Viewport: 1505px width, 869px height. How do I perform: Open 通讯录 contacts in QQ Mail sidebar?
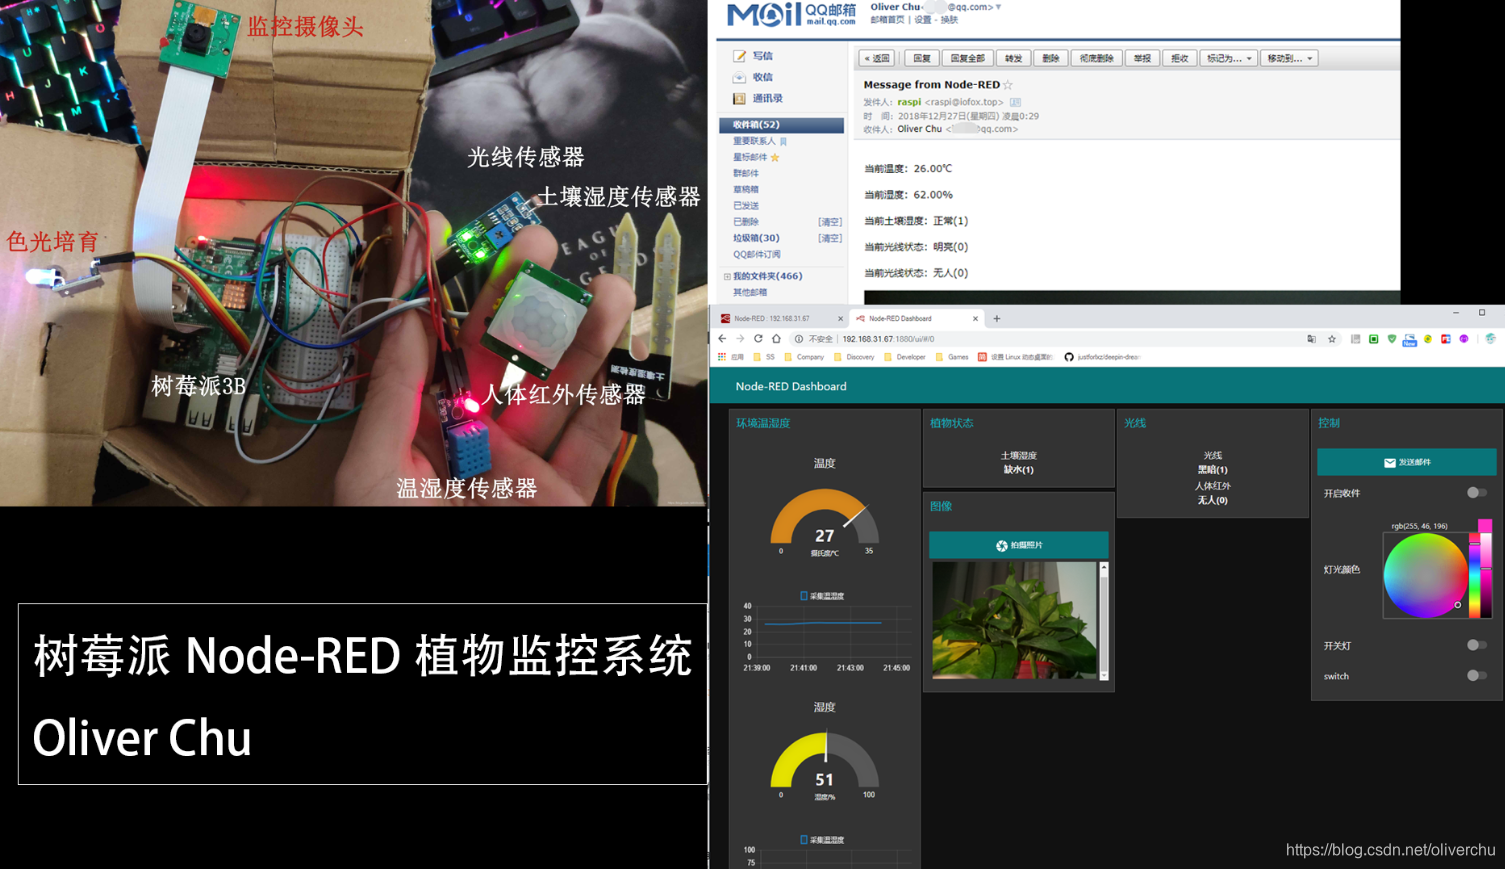coord(758,98)
